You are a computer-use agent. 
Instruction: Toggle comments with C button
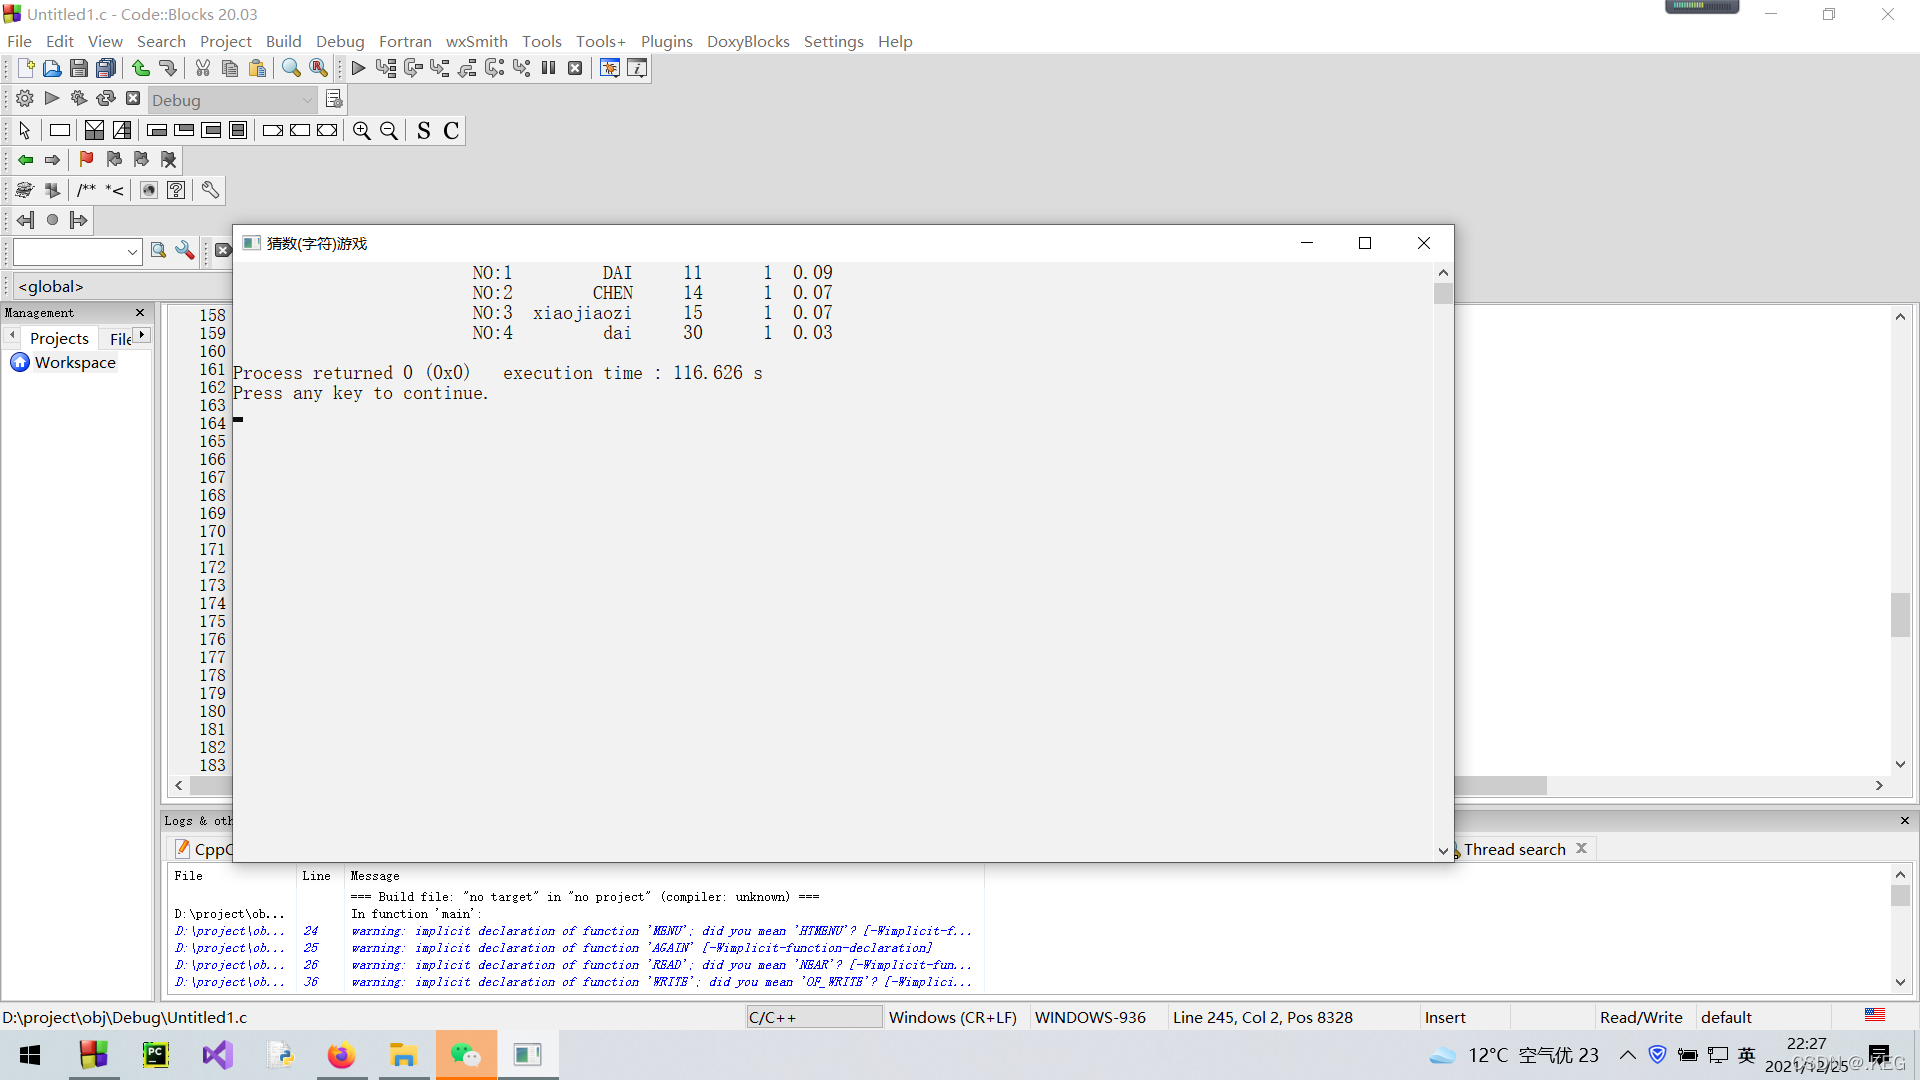point(451,131)
